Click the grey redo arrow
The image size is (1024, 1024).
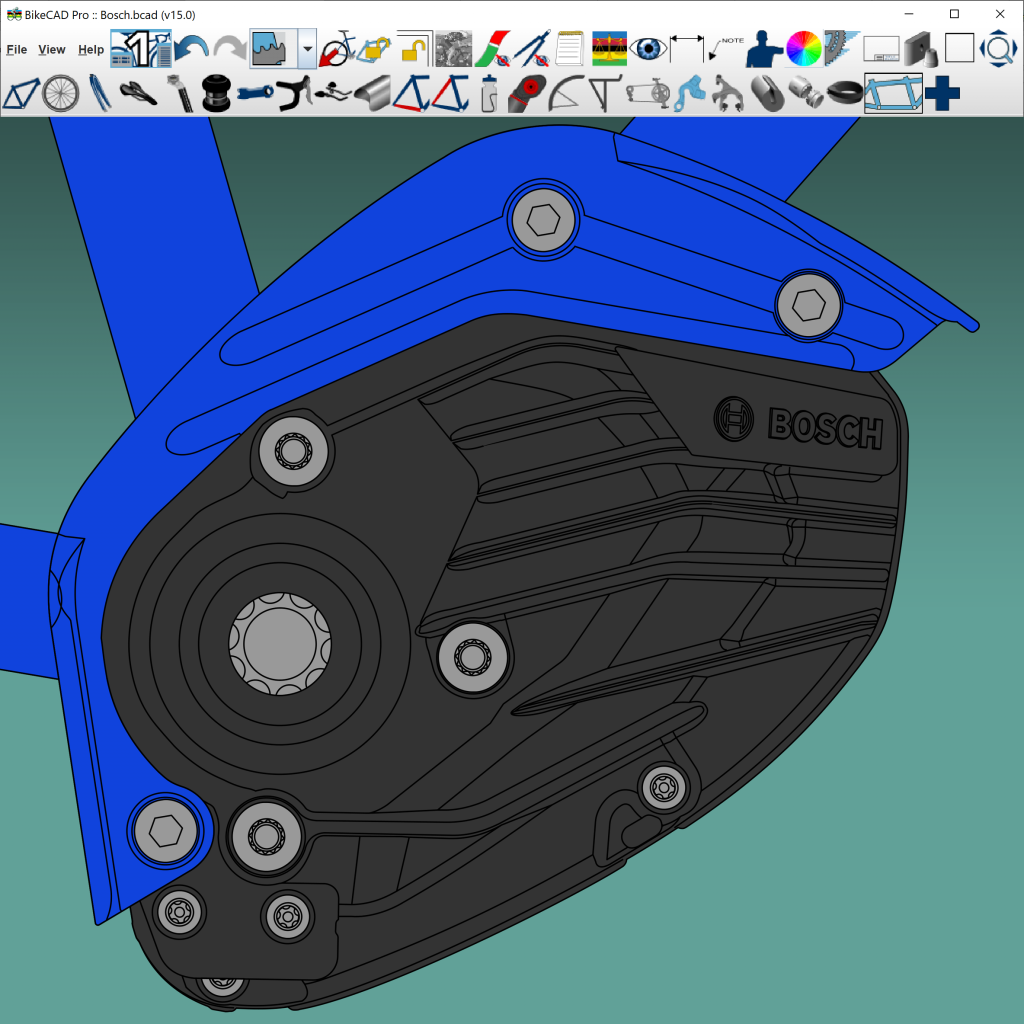[229, 49]
